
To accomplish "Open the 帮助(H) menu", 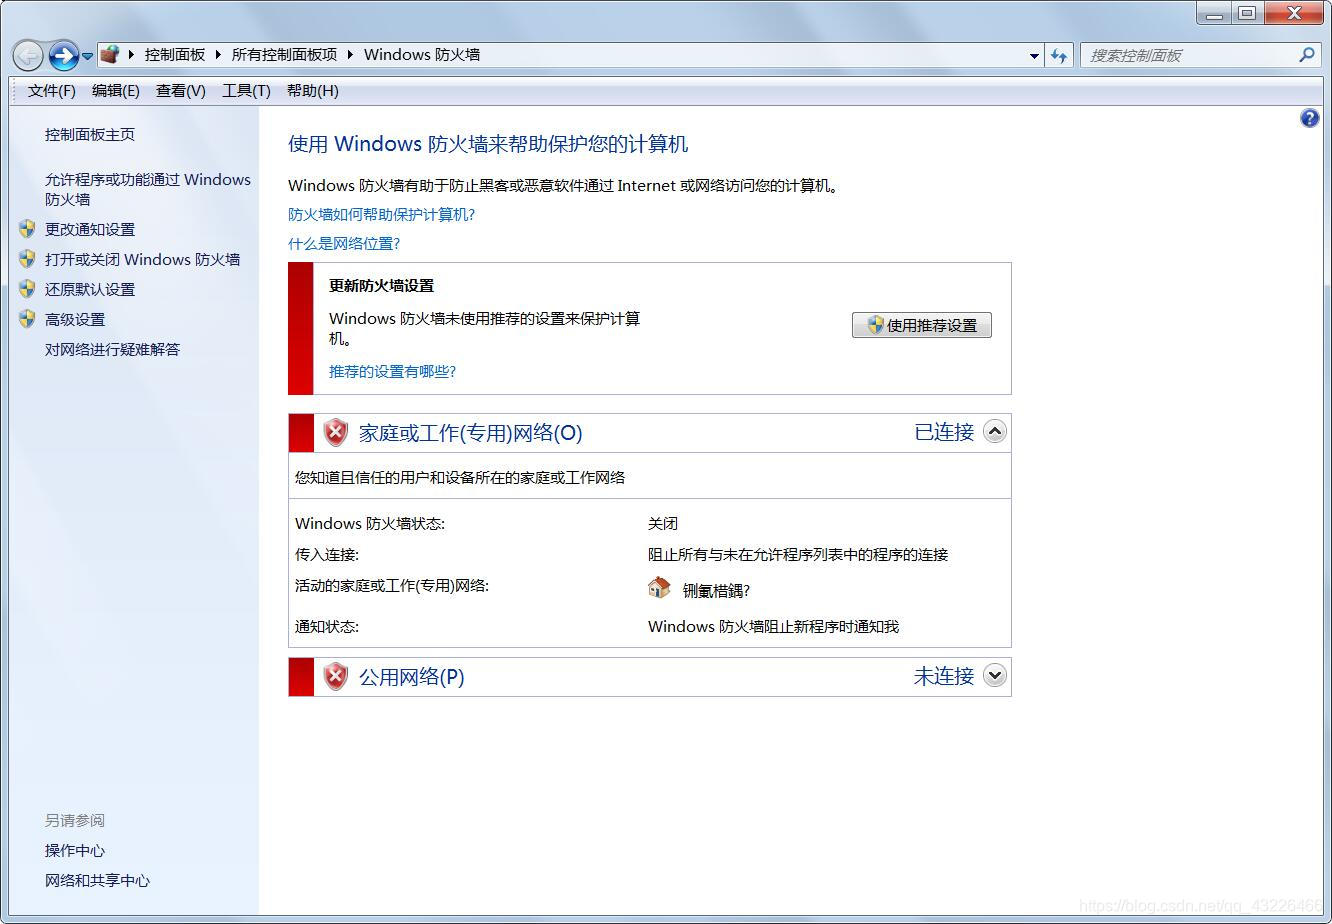I will [313, 91].
